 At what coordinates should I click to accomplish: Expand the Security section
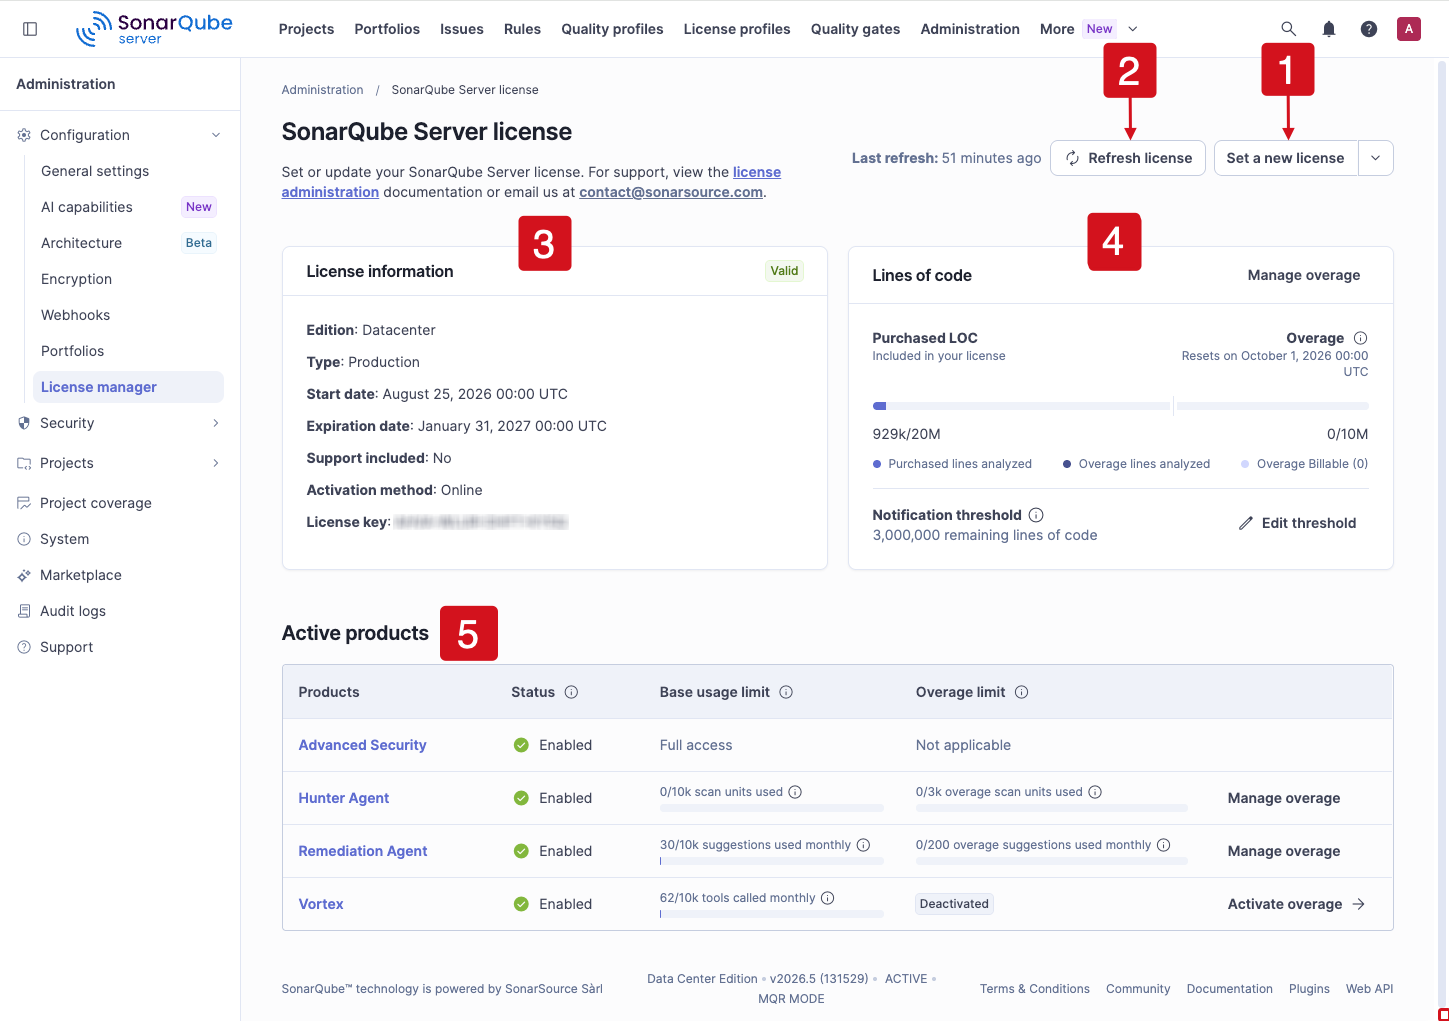120,423
